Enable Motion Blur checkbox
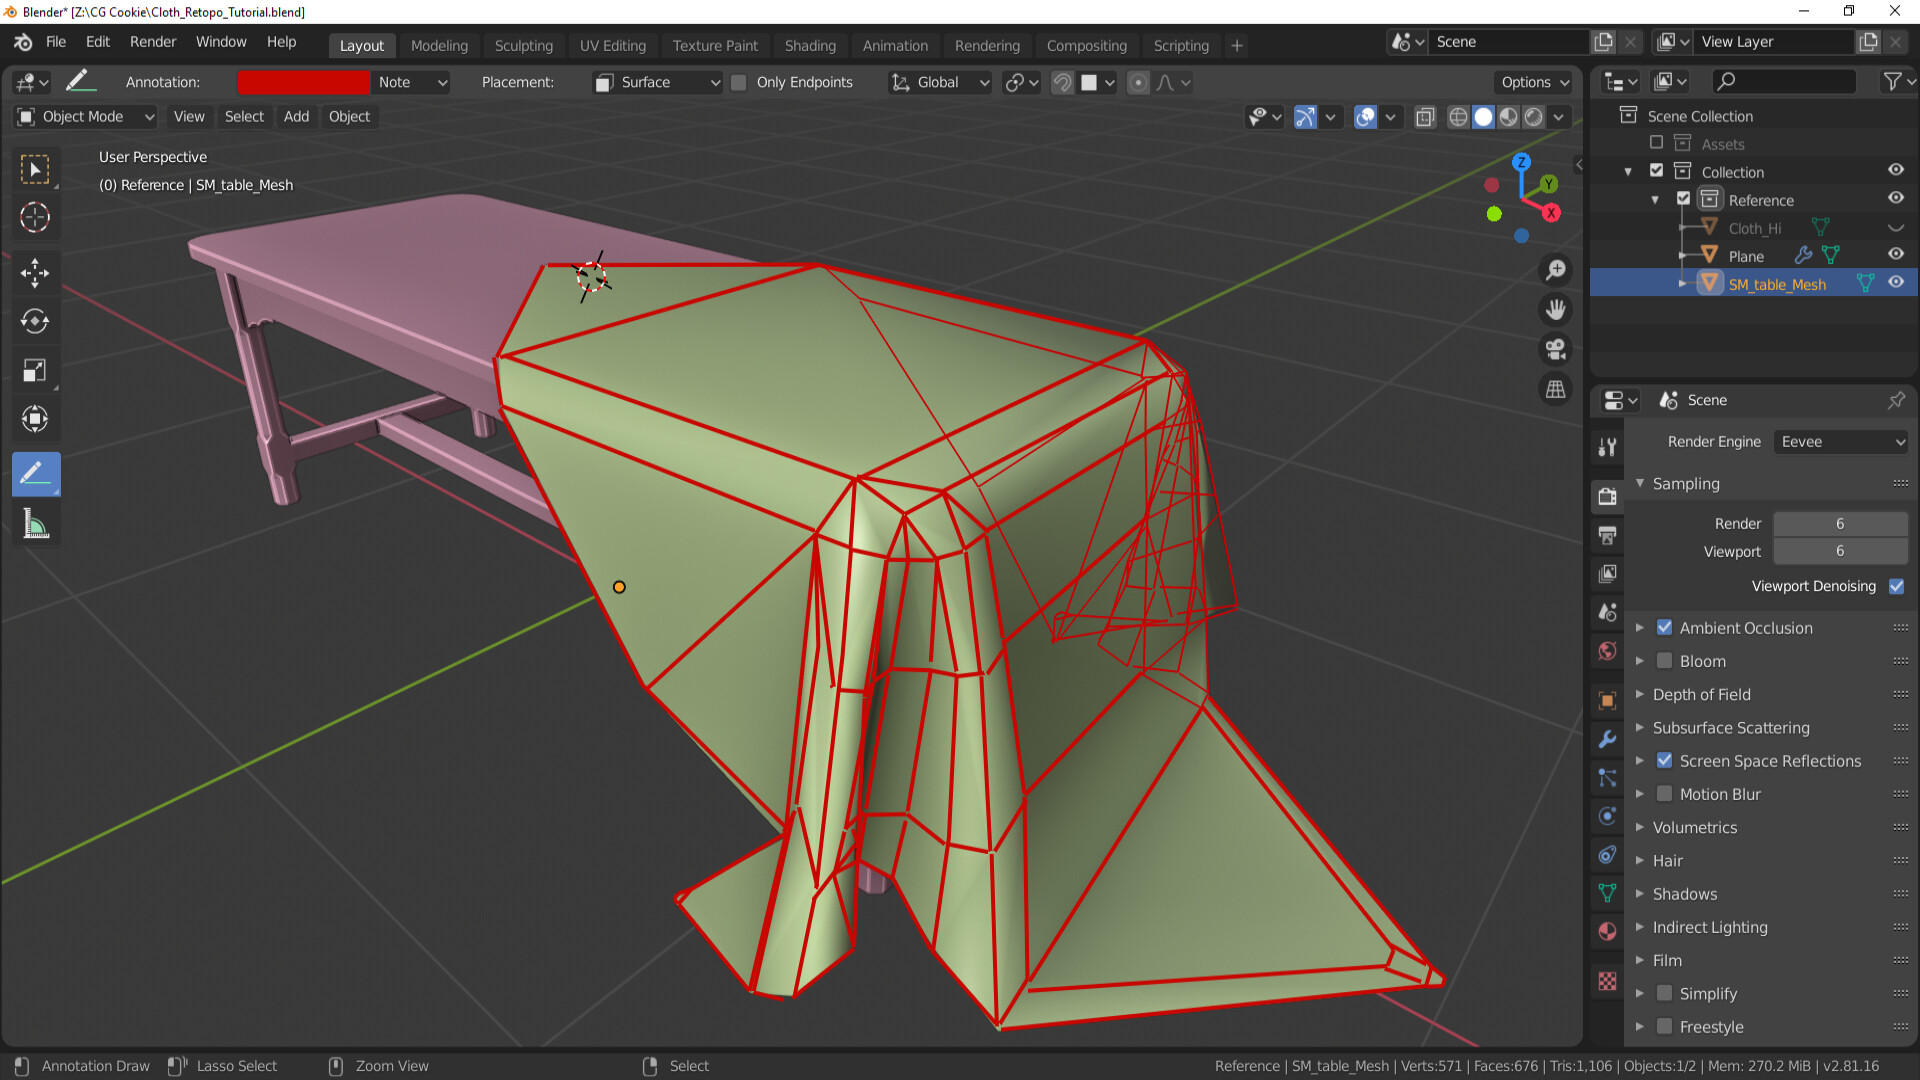 pyautogui.click(x=1664, y=794)
